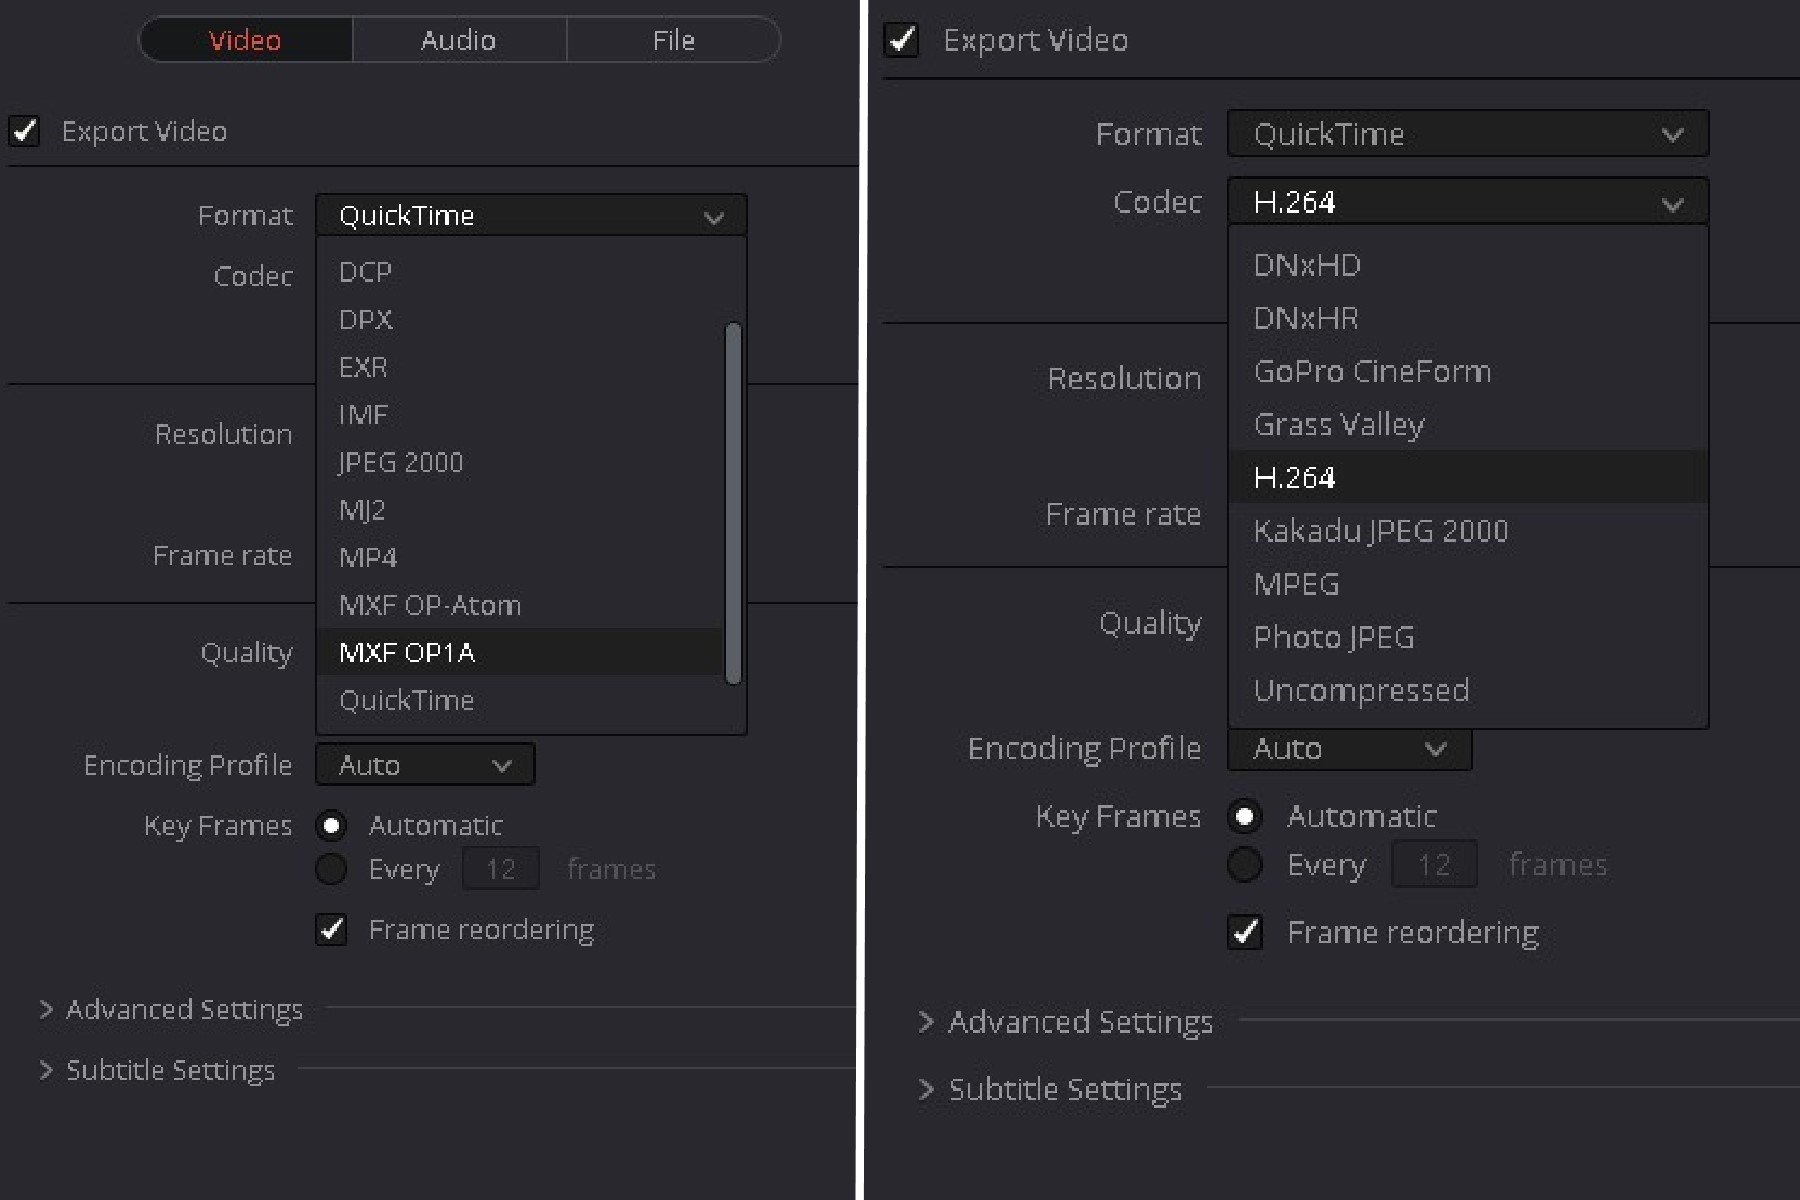Open left panel Encoding Profile Auto dropdown

(x=425, y=765)
